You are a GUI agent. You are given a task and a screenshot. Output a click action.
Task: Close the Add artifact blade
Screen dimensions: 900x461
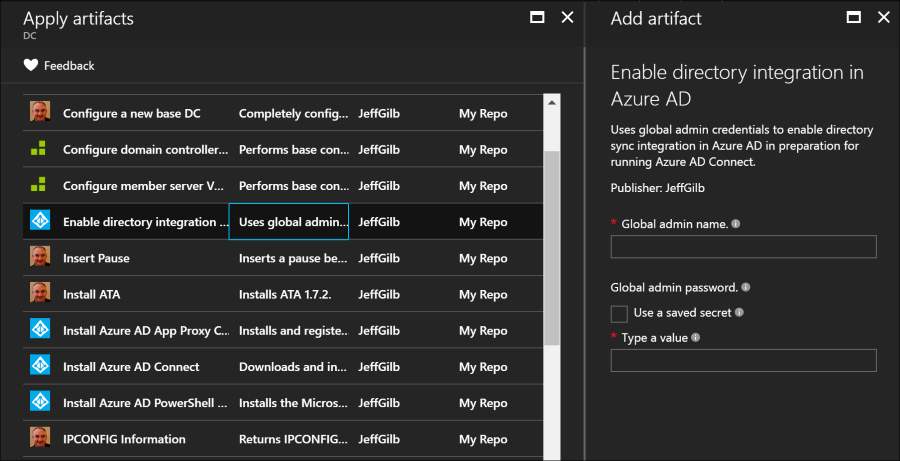point(884,17)
